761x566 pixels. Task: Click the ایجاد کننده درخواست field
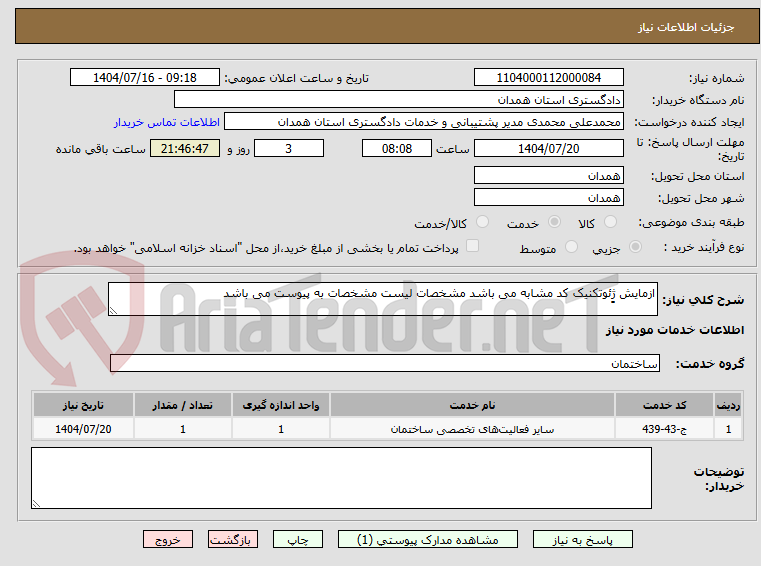click(x=424, y=122)
